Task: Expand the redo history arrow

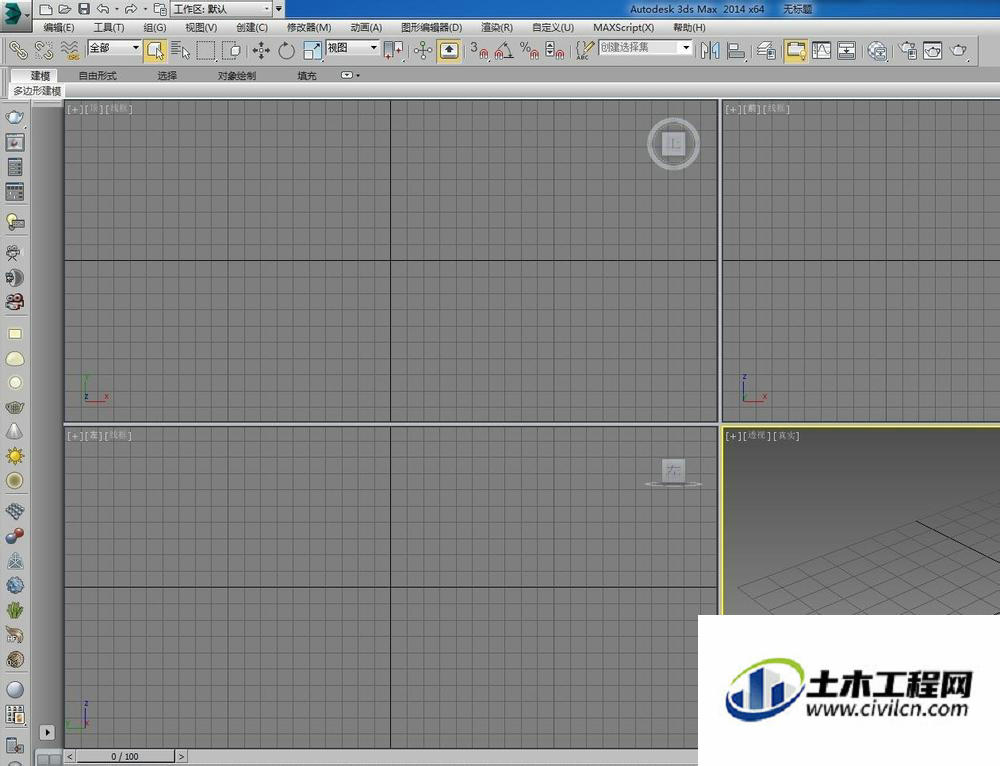Action: point(145,9)
